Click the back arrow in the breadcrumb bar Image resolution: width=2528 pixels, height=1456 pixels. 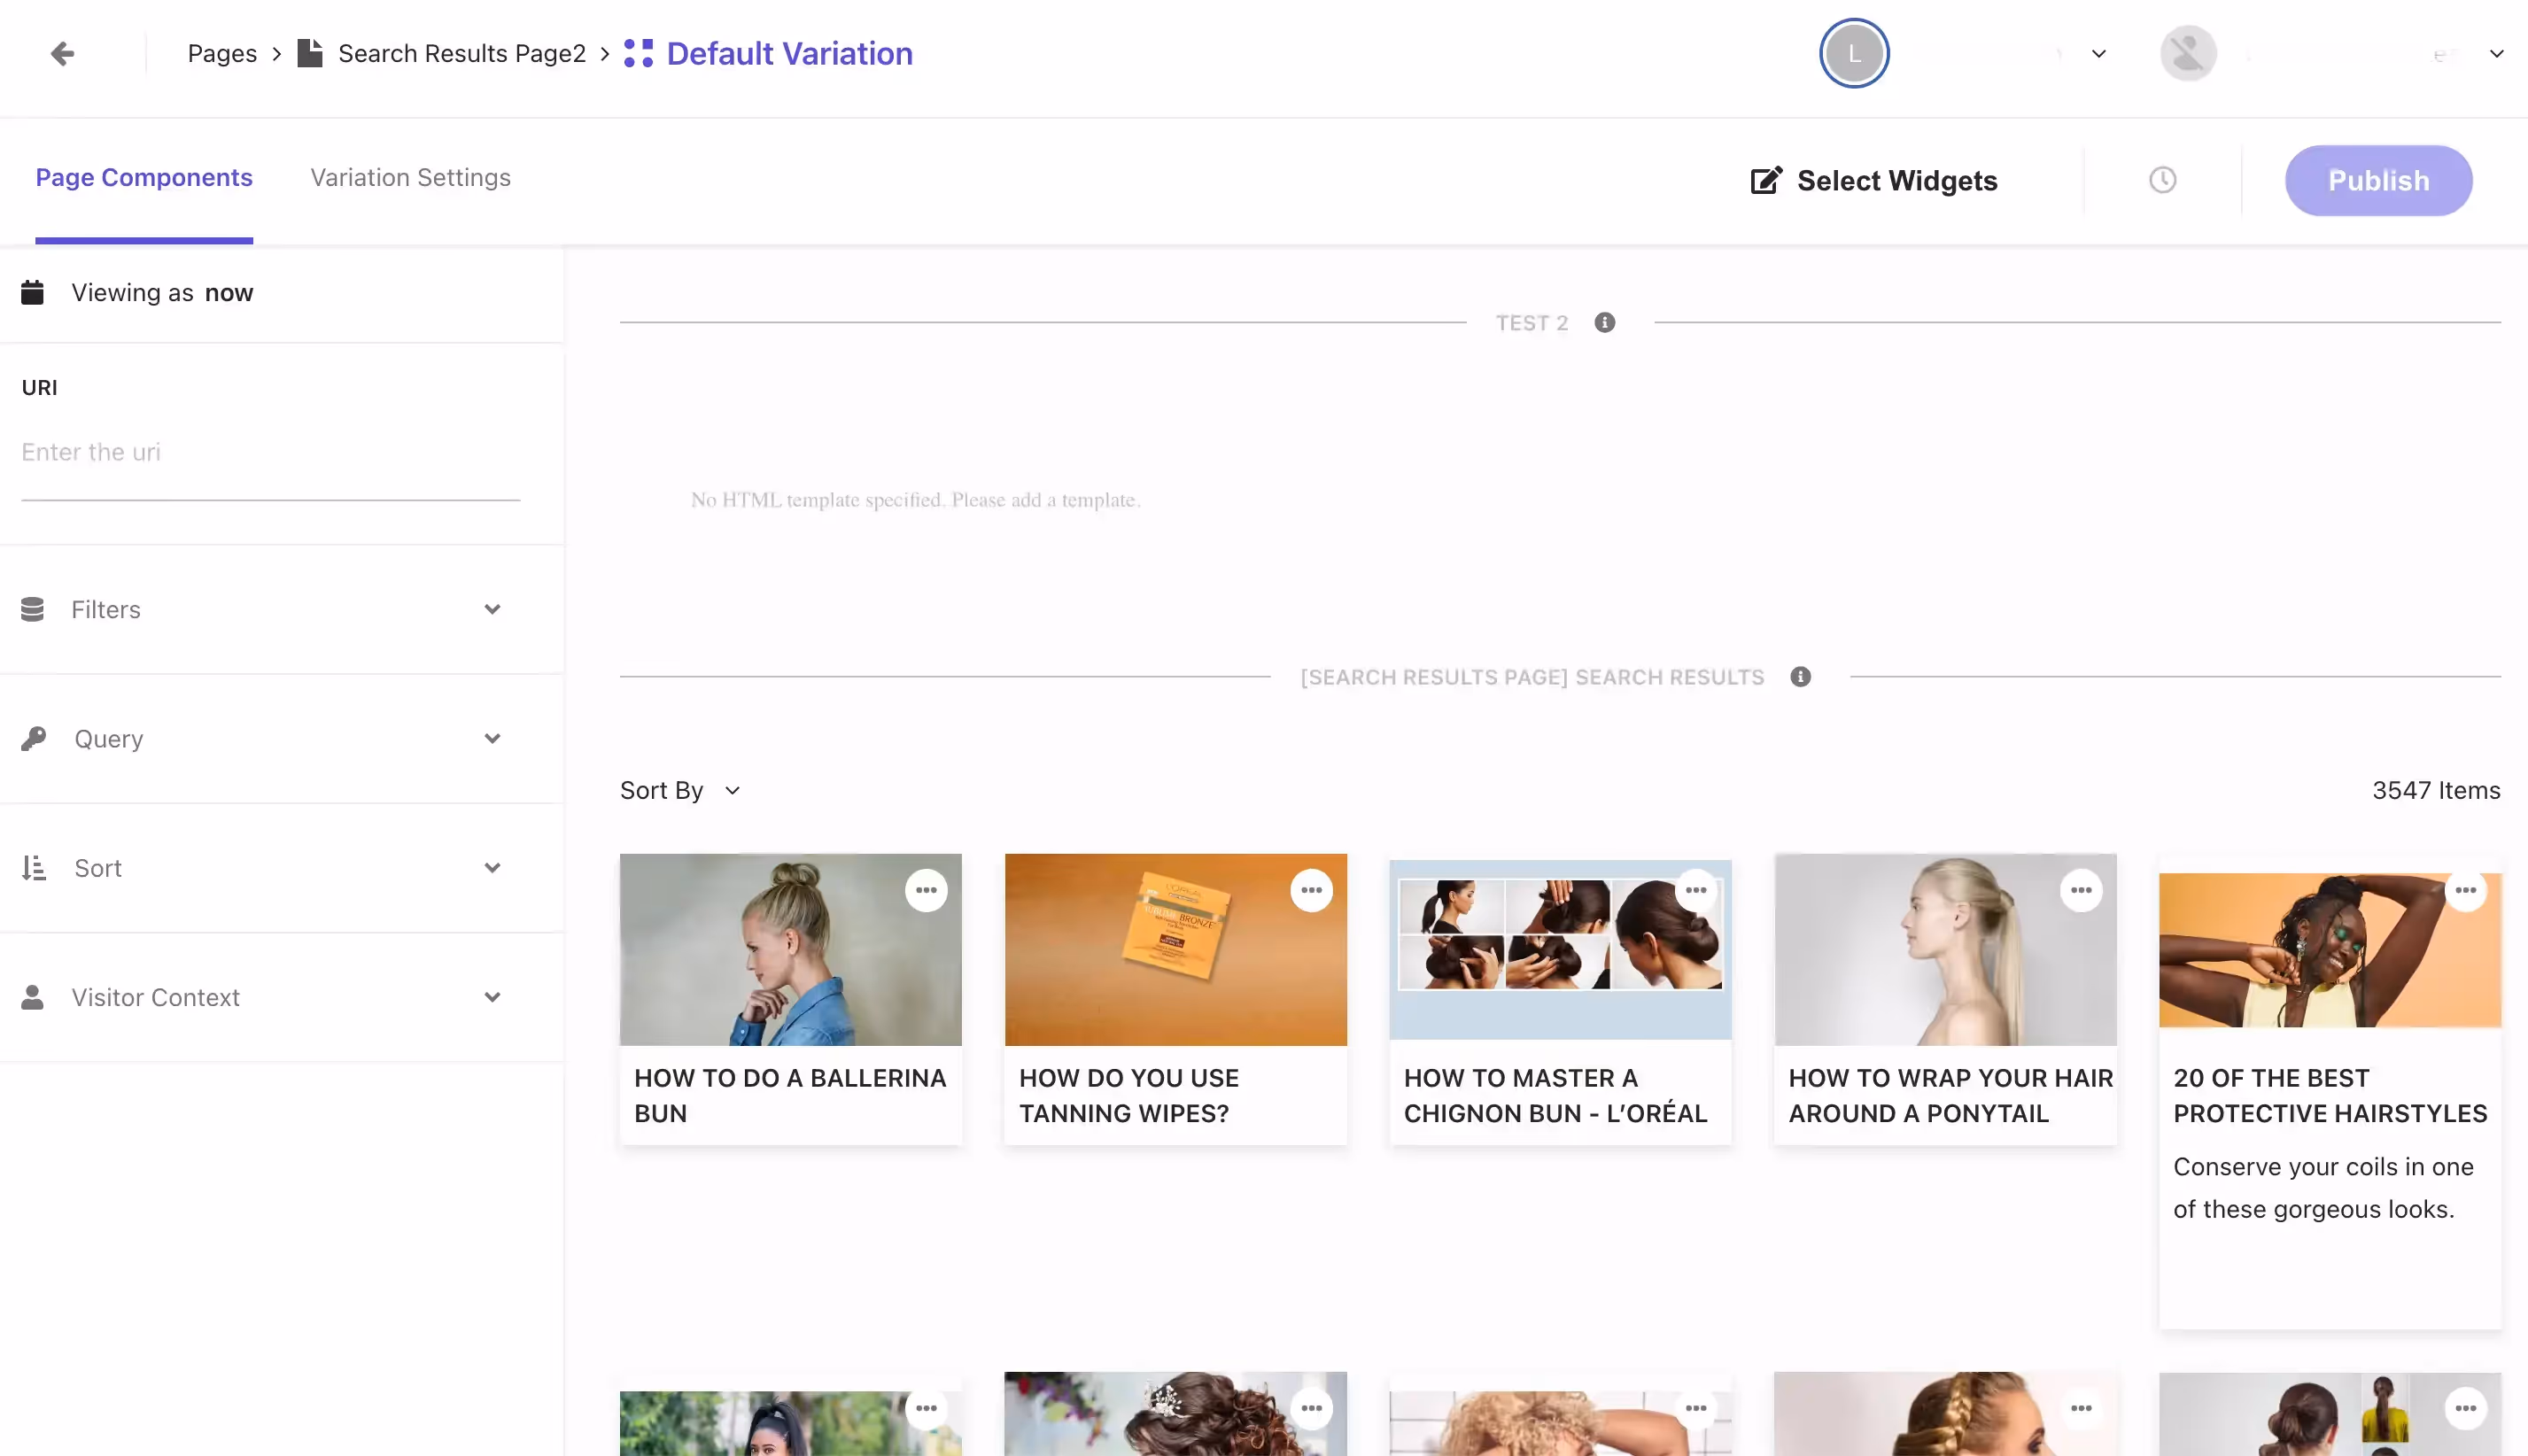tap(63, 53)
